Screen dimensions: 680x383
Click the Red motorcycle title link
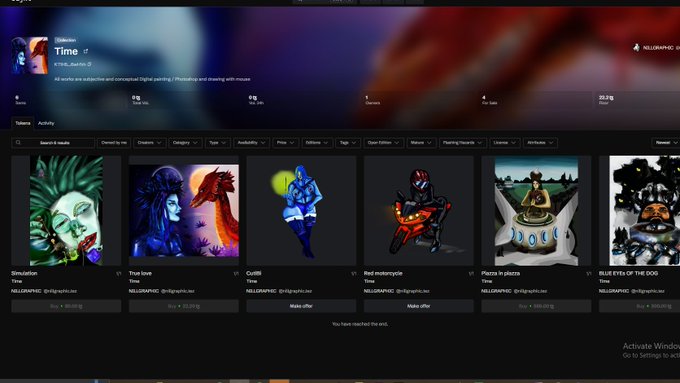pyautogui.click(x=383, y=273)
